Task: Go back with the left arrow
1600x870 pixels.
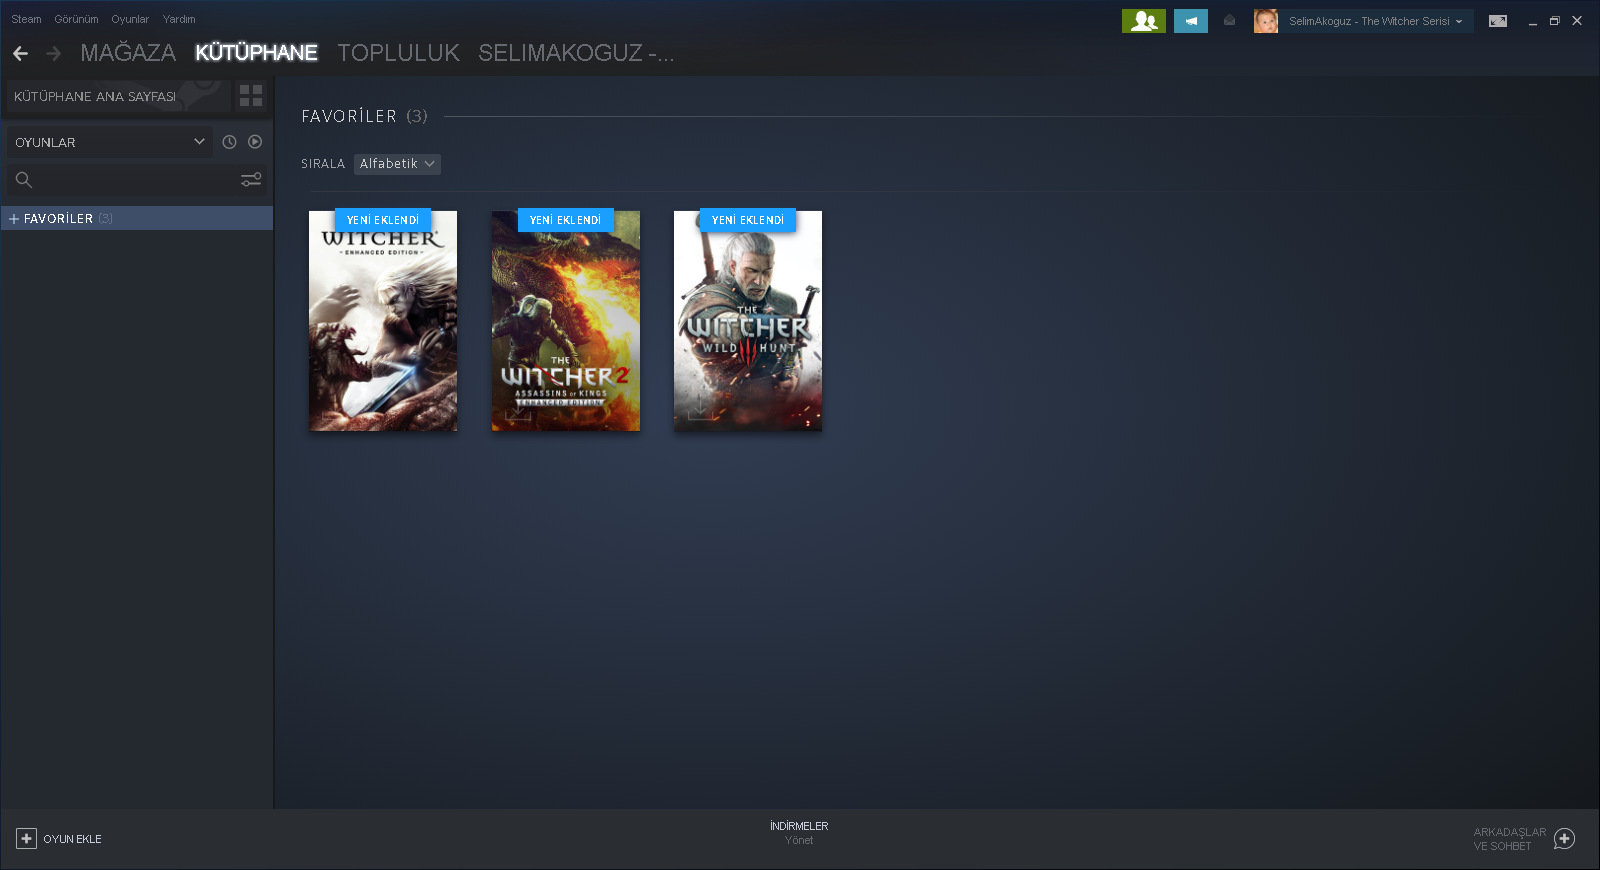Action: (20, 53)
